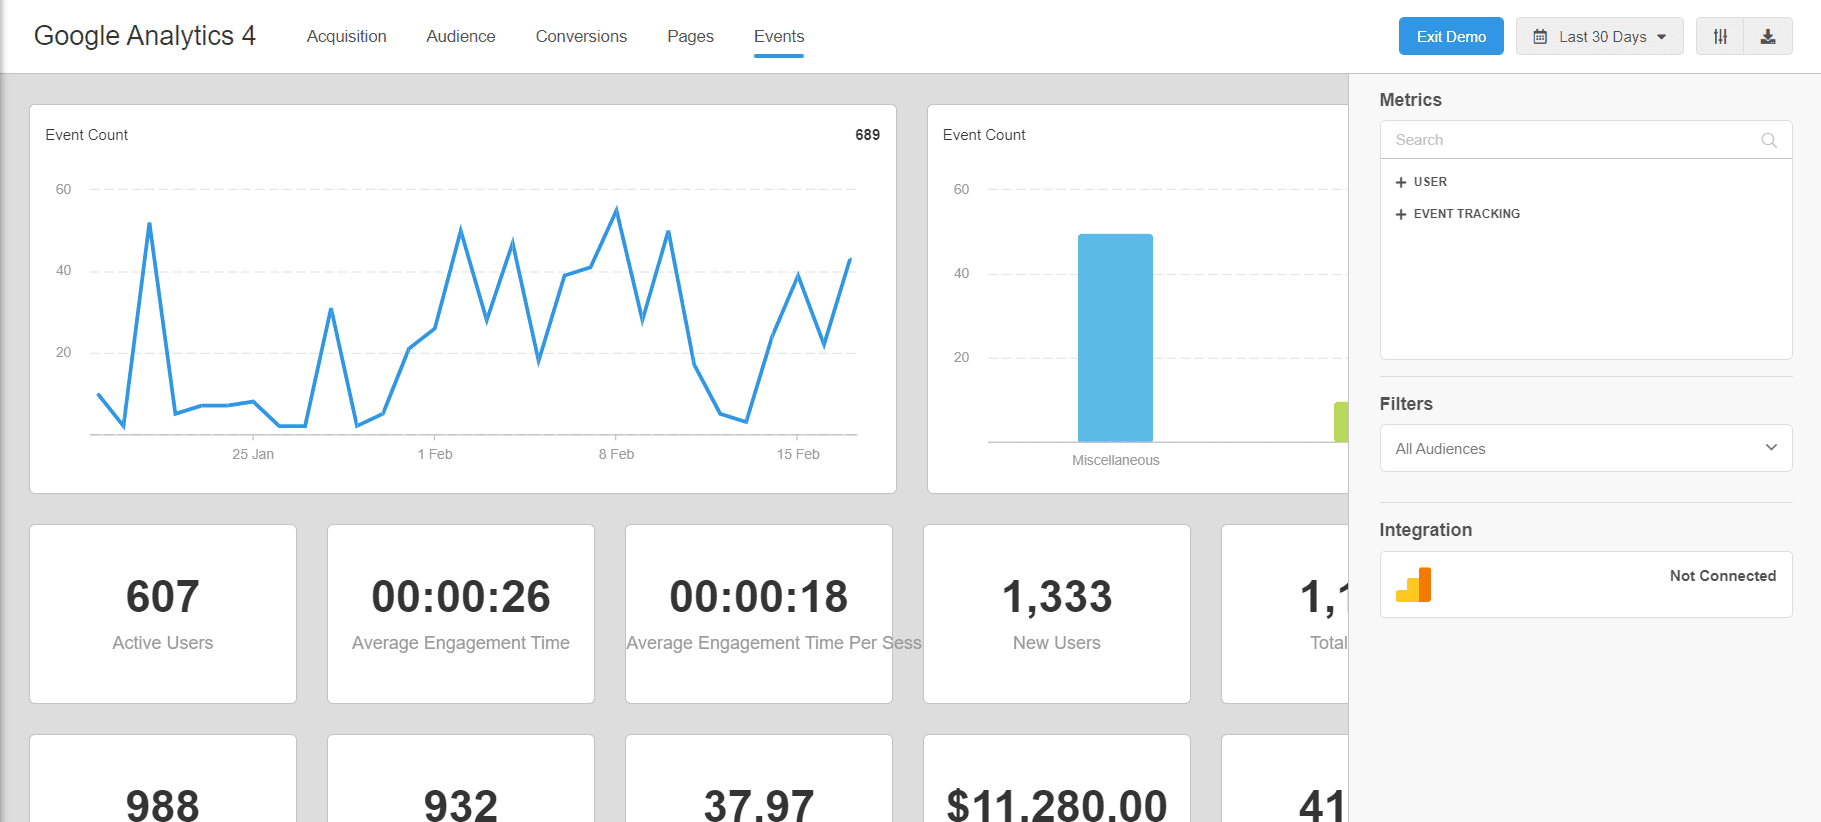1821x822 pixels.
Task: Select the 988 metric card
Action: click(x=163, y=780)
